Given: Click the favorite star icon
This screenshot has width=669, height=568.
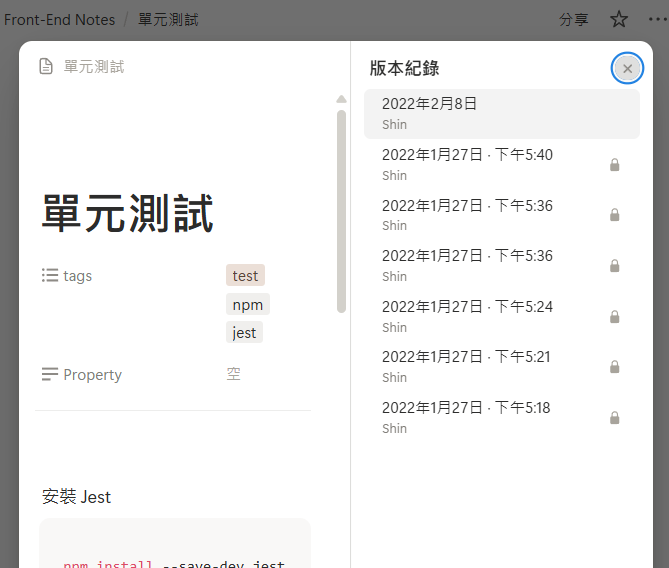Looking at the screenshot, I should (x=618, y=20).
